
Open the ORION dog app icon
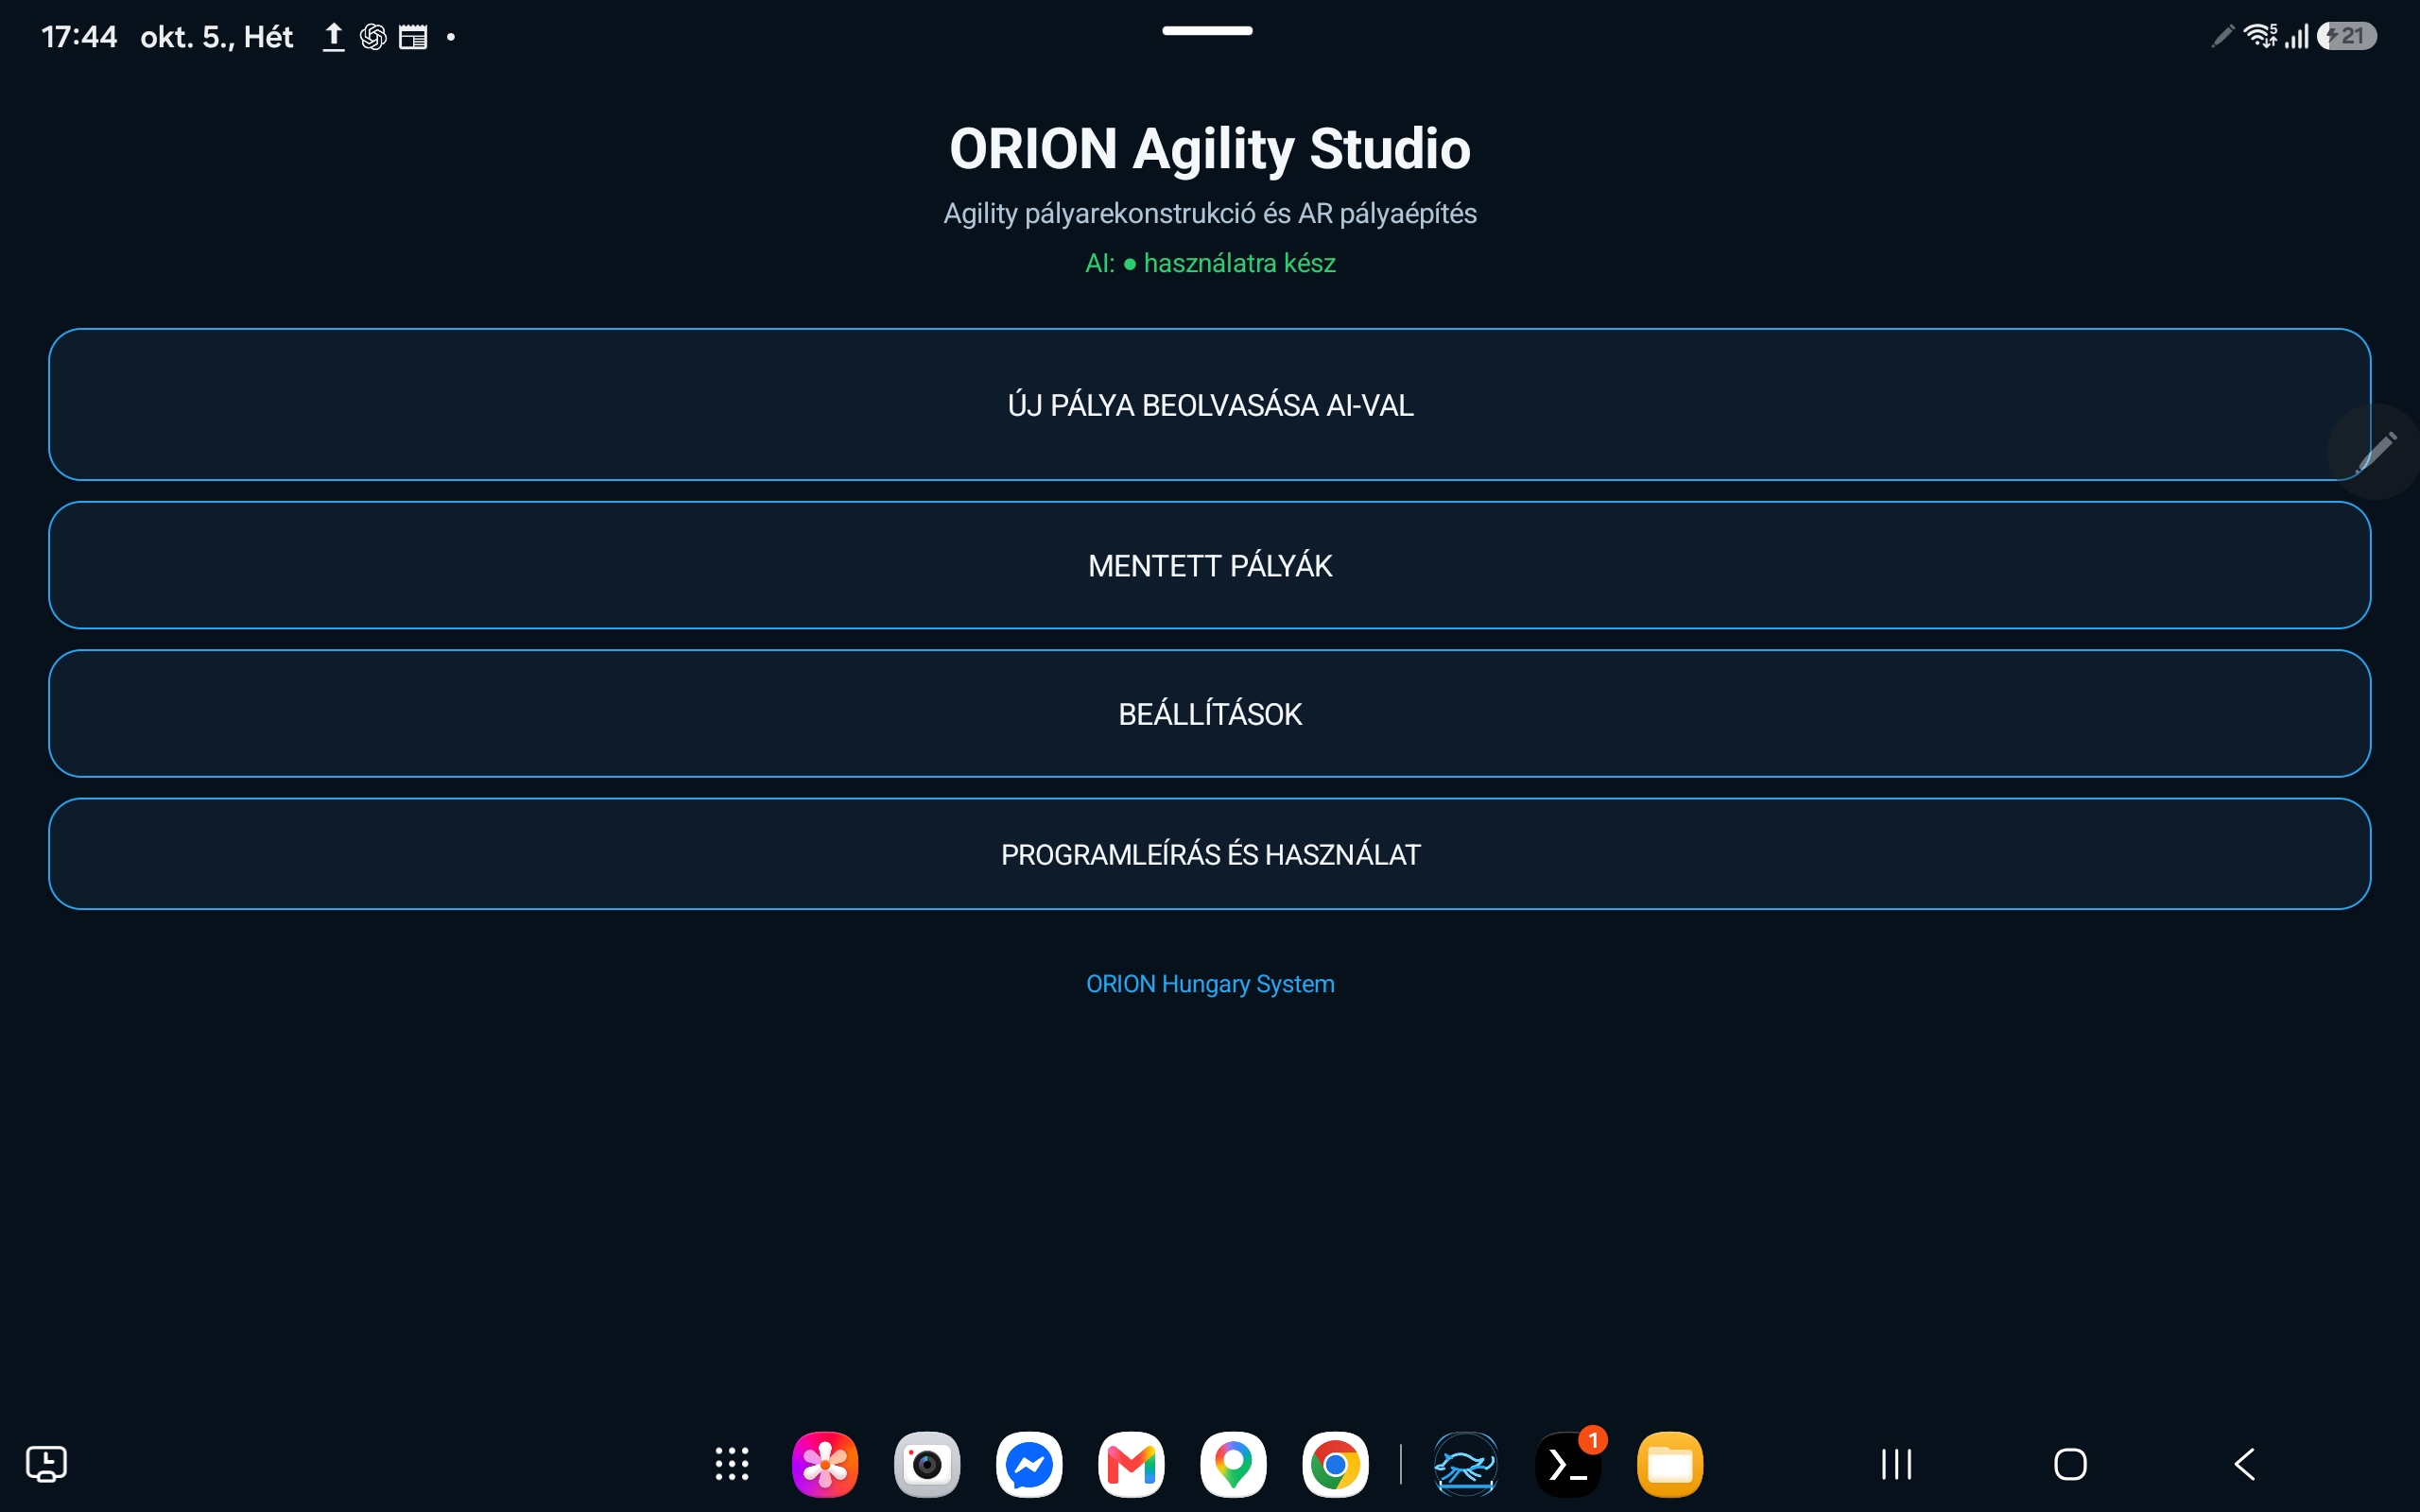click(x=1466, y=1464)
